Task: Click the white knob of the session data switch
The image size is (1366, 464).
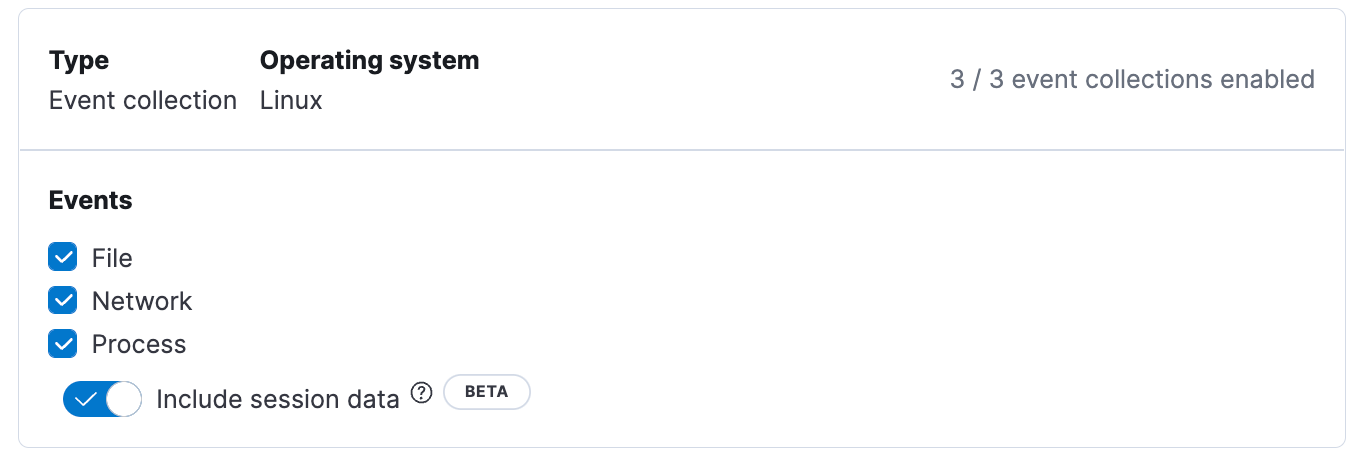Action: (x=123, y=399)
